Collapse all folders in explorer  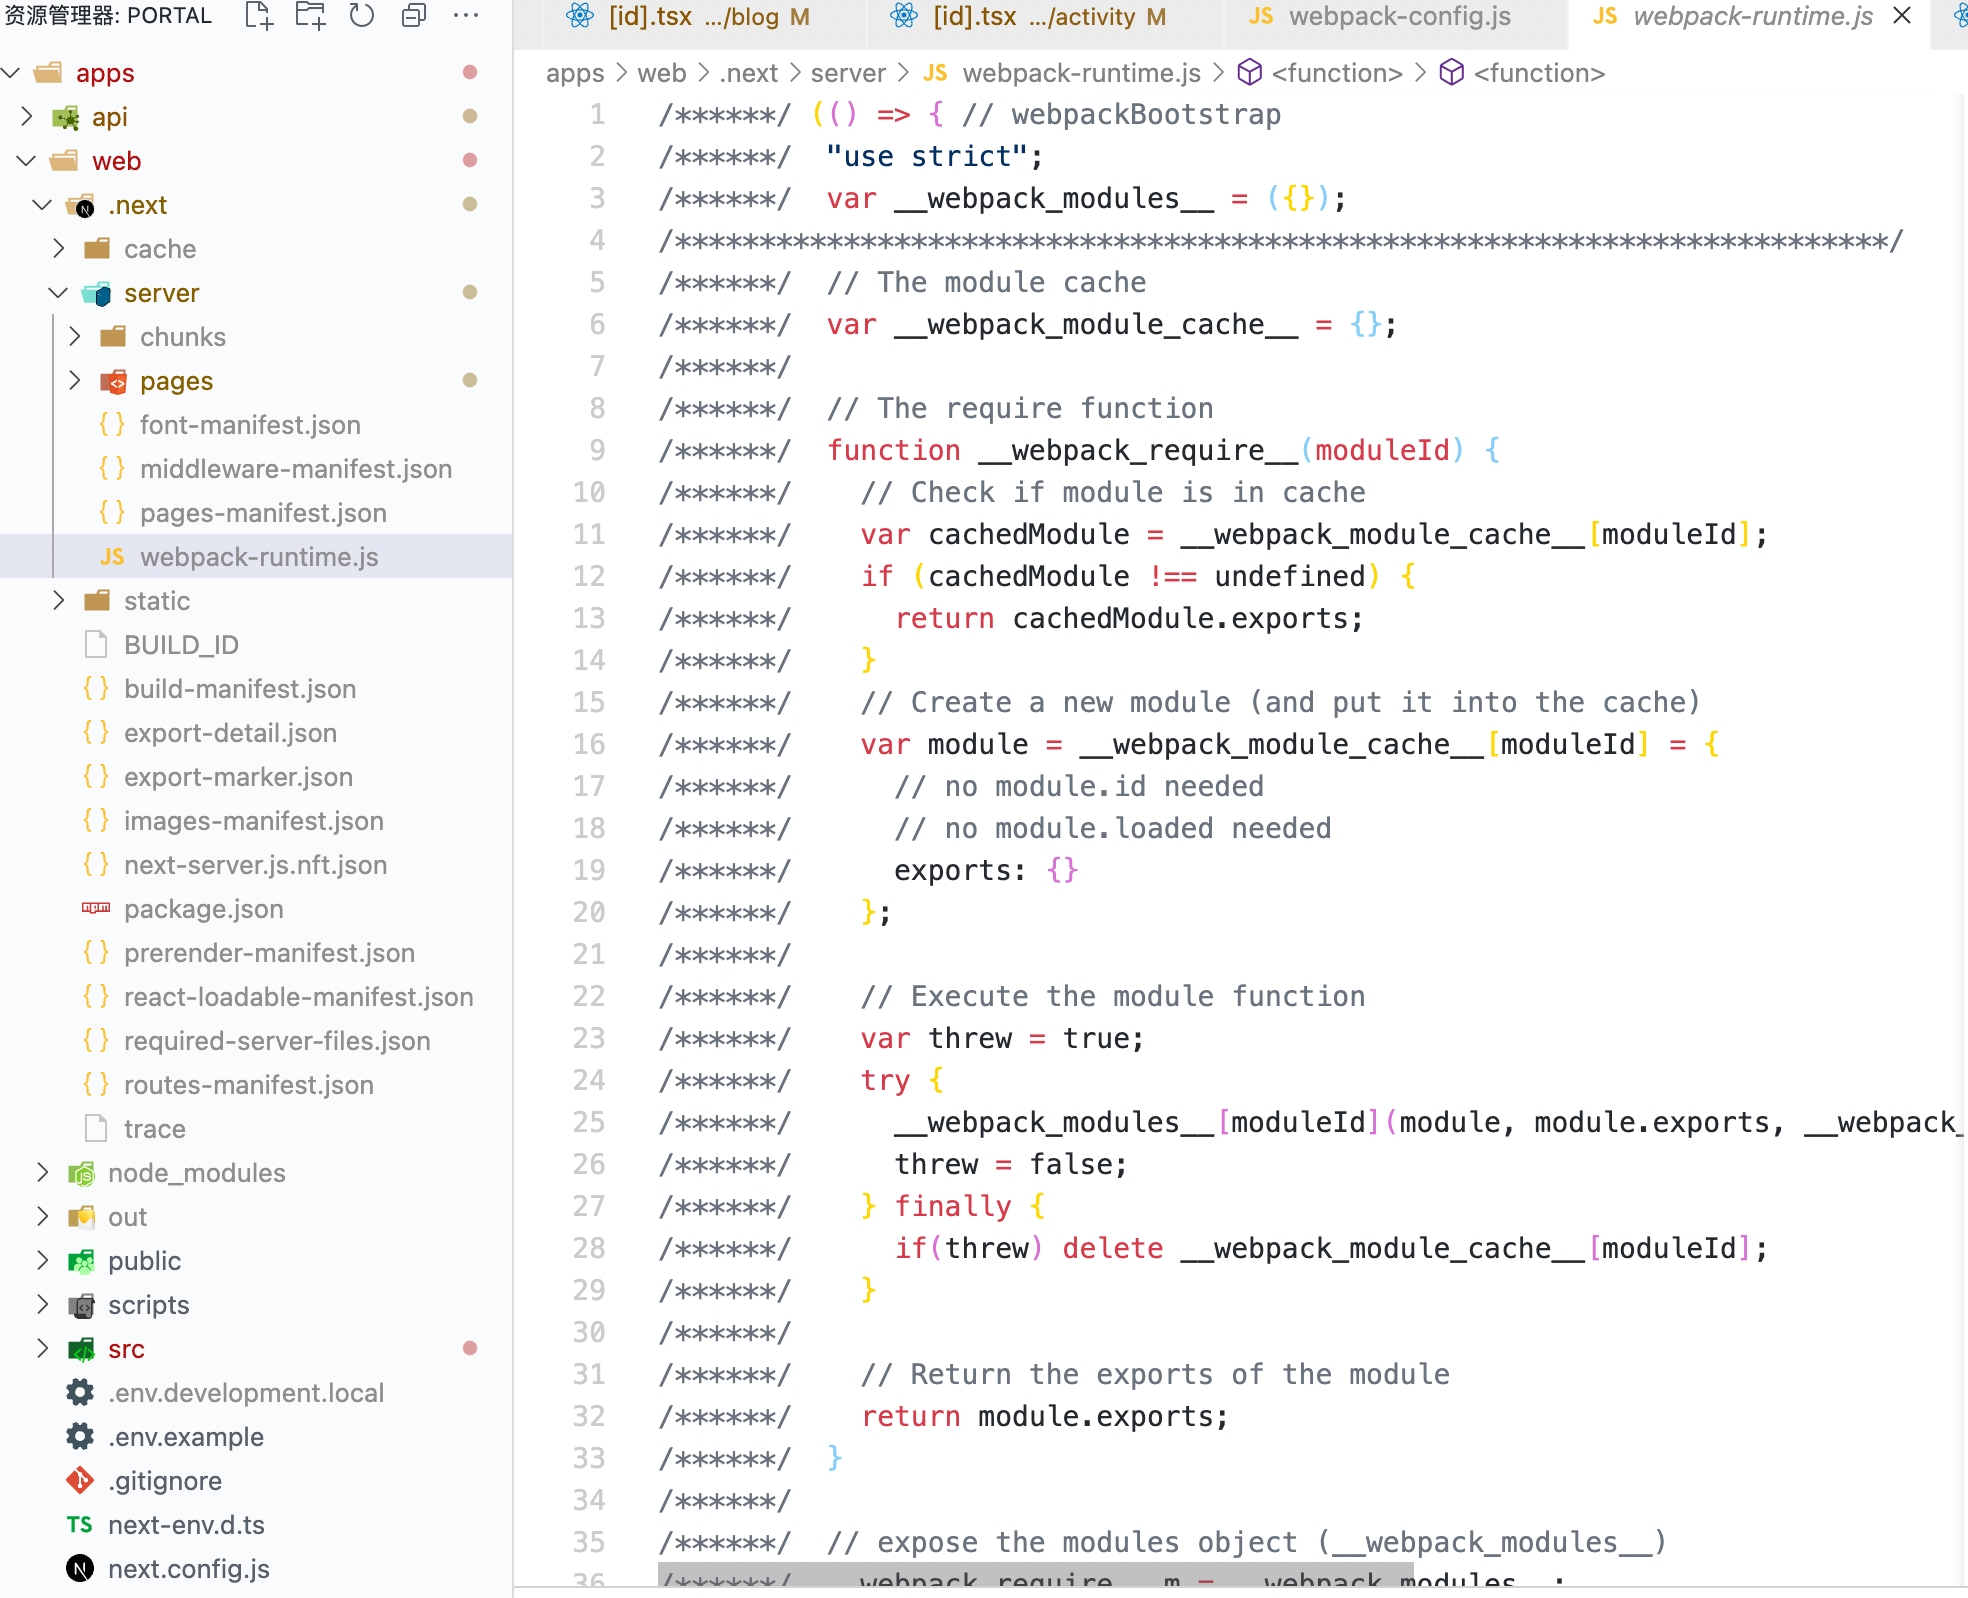pos(414,16)
